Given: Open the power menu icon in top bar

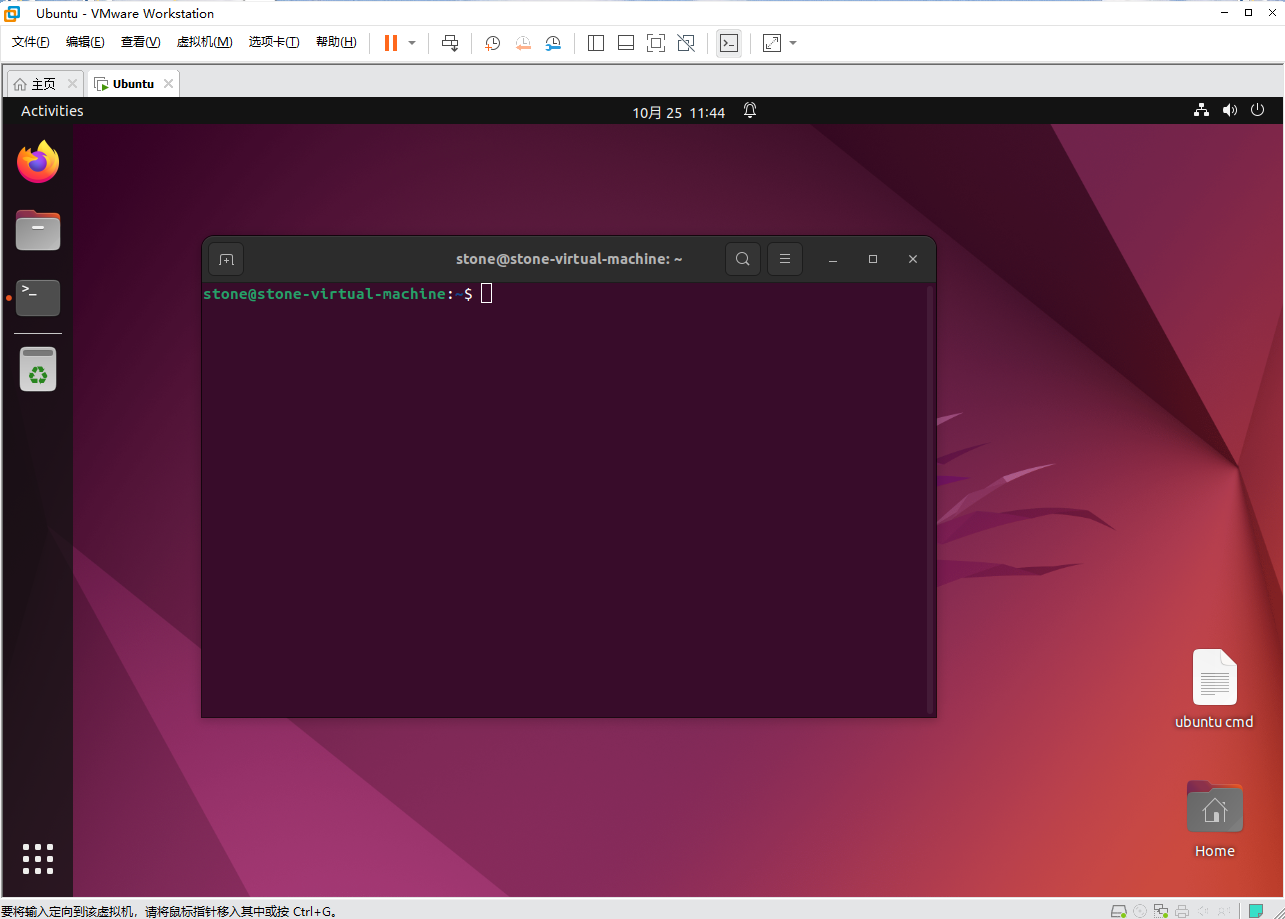Looking at the screenshot, I should click(x=1258, y=111).
